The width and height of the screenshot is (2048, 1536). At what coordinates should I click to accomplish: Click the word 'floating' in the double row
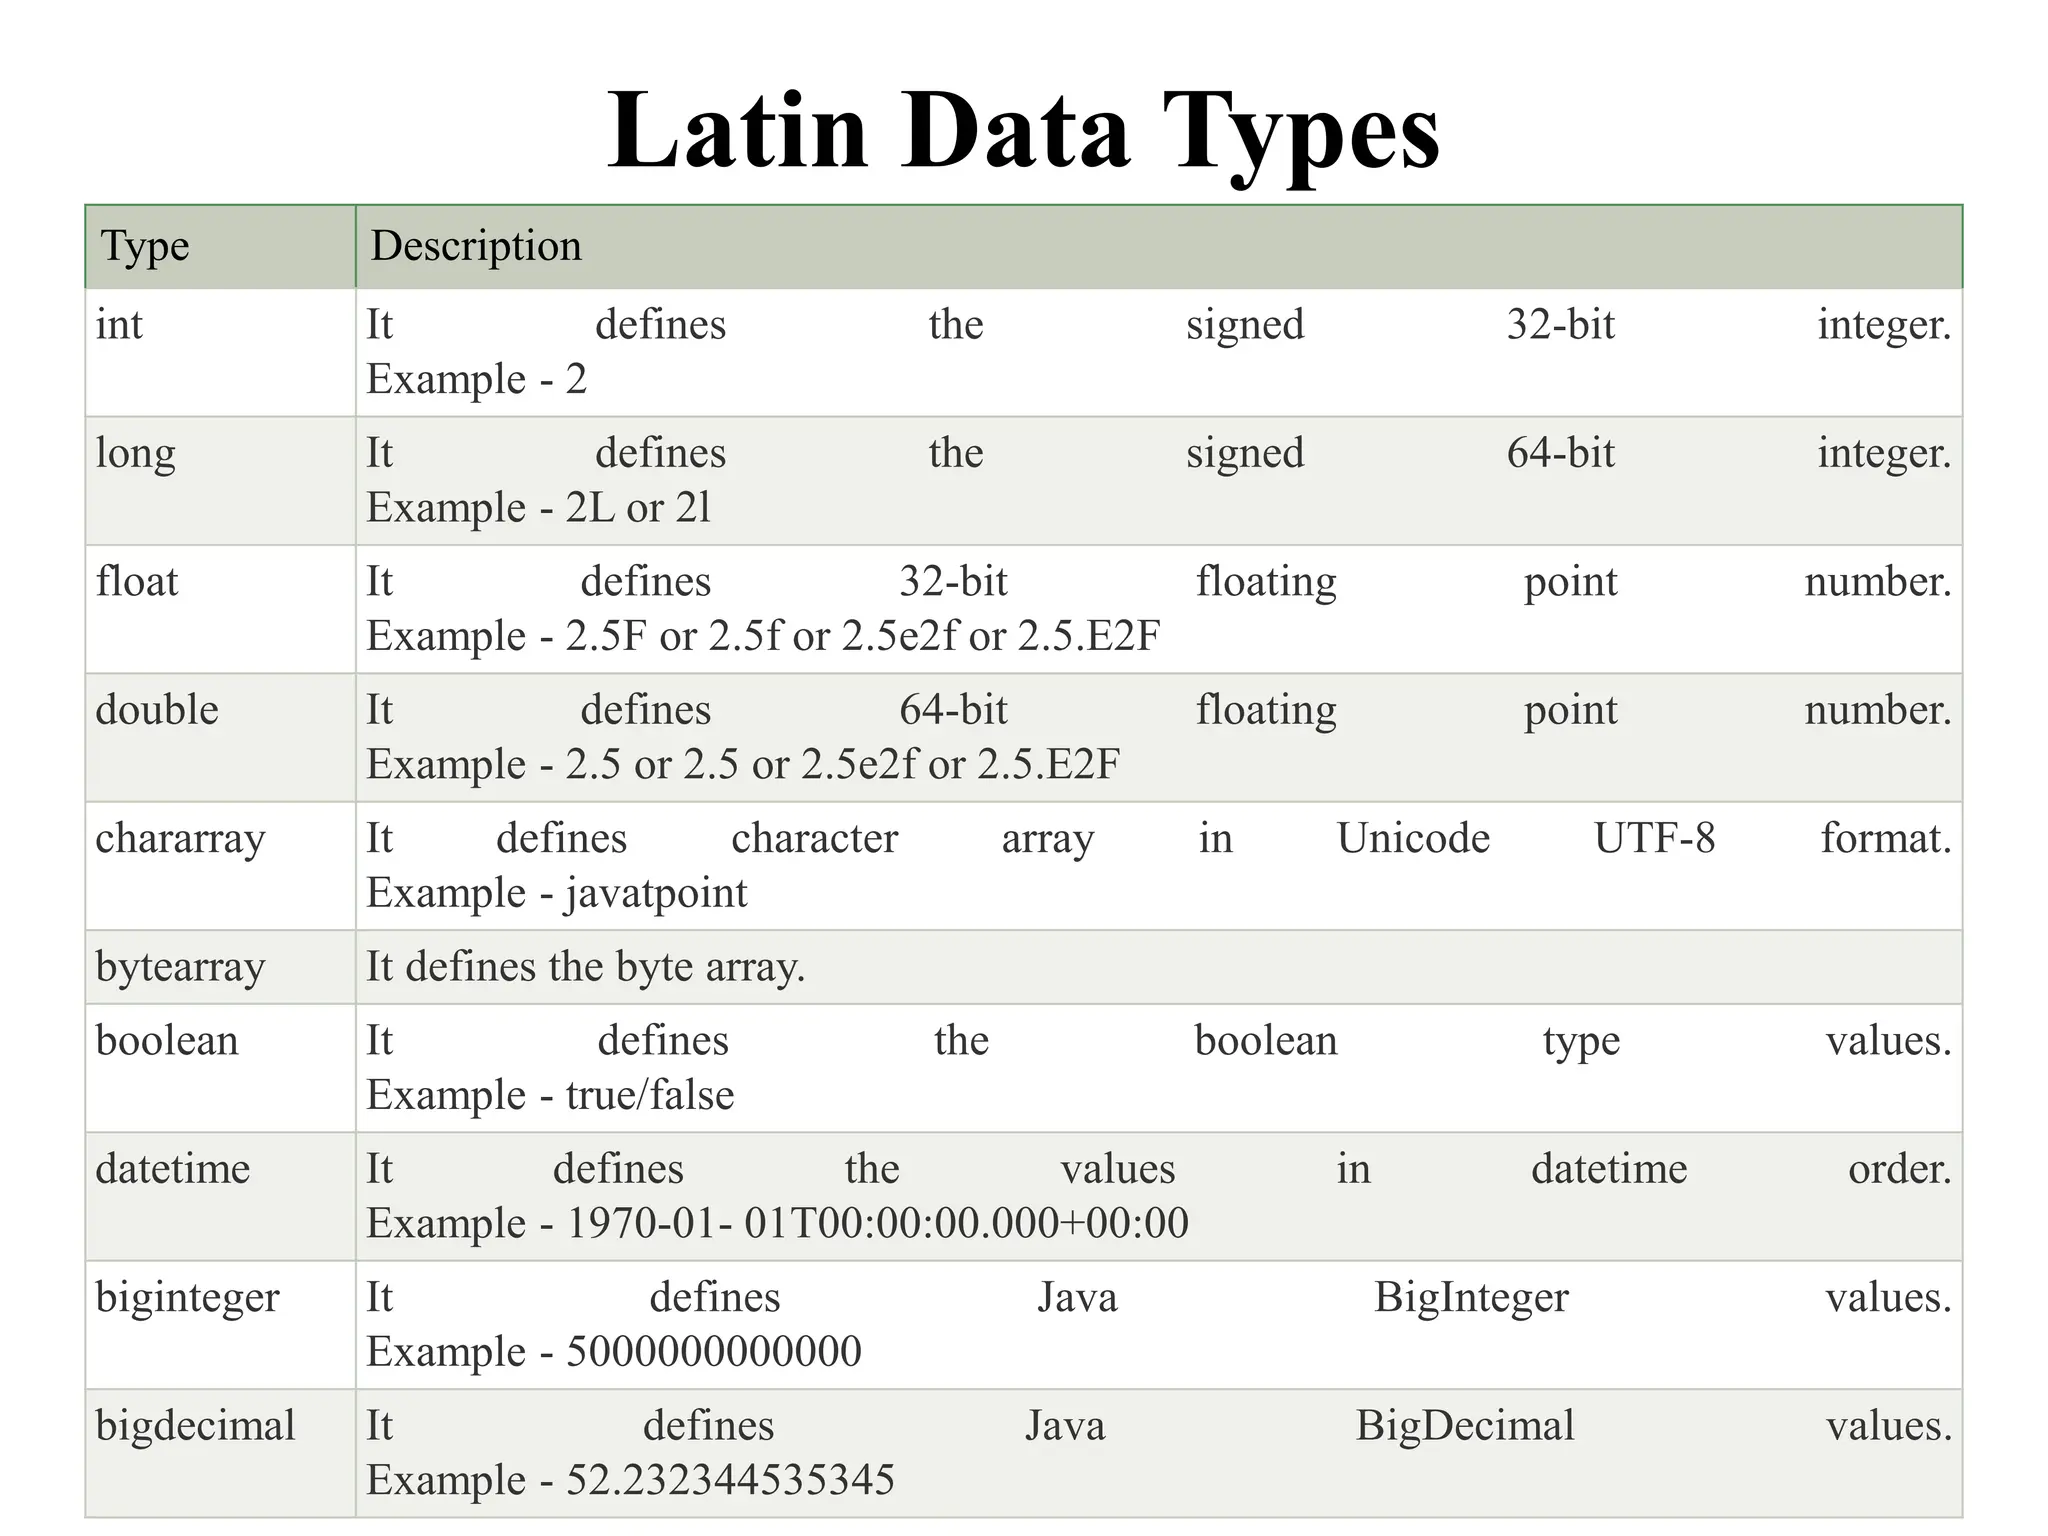pyautogui.click(x=1266, y=711)
